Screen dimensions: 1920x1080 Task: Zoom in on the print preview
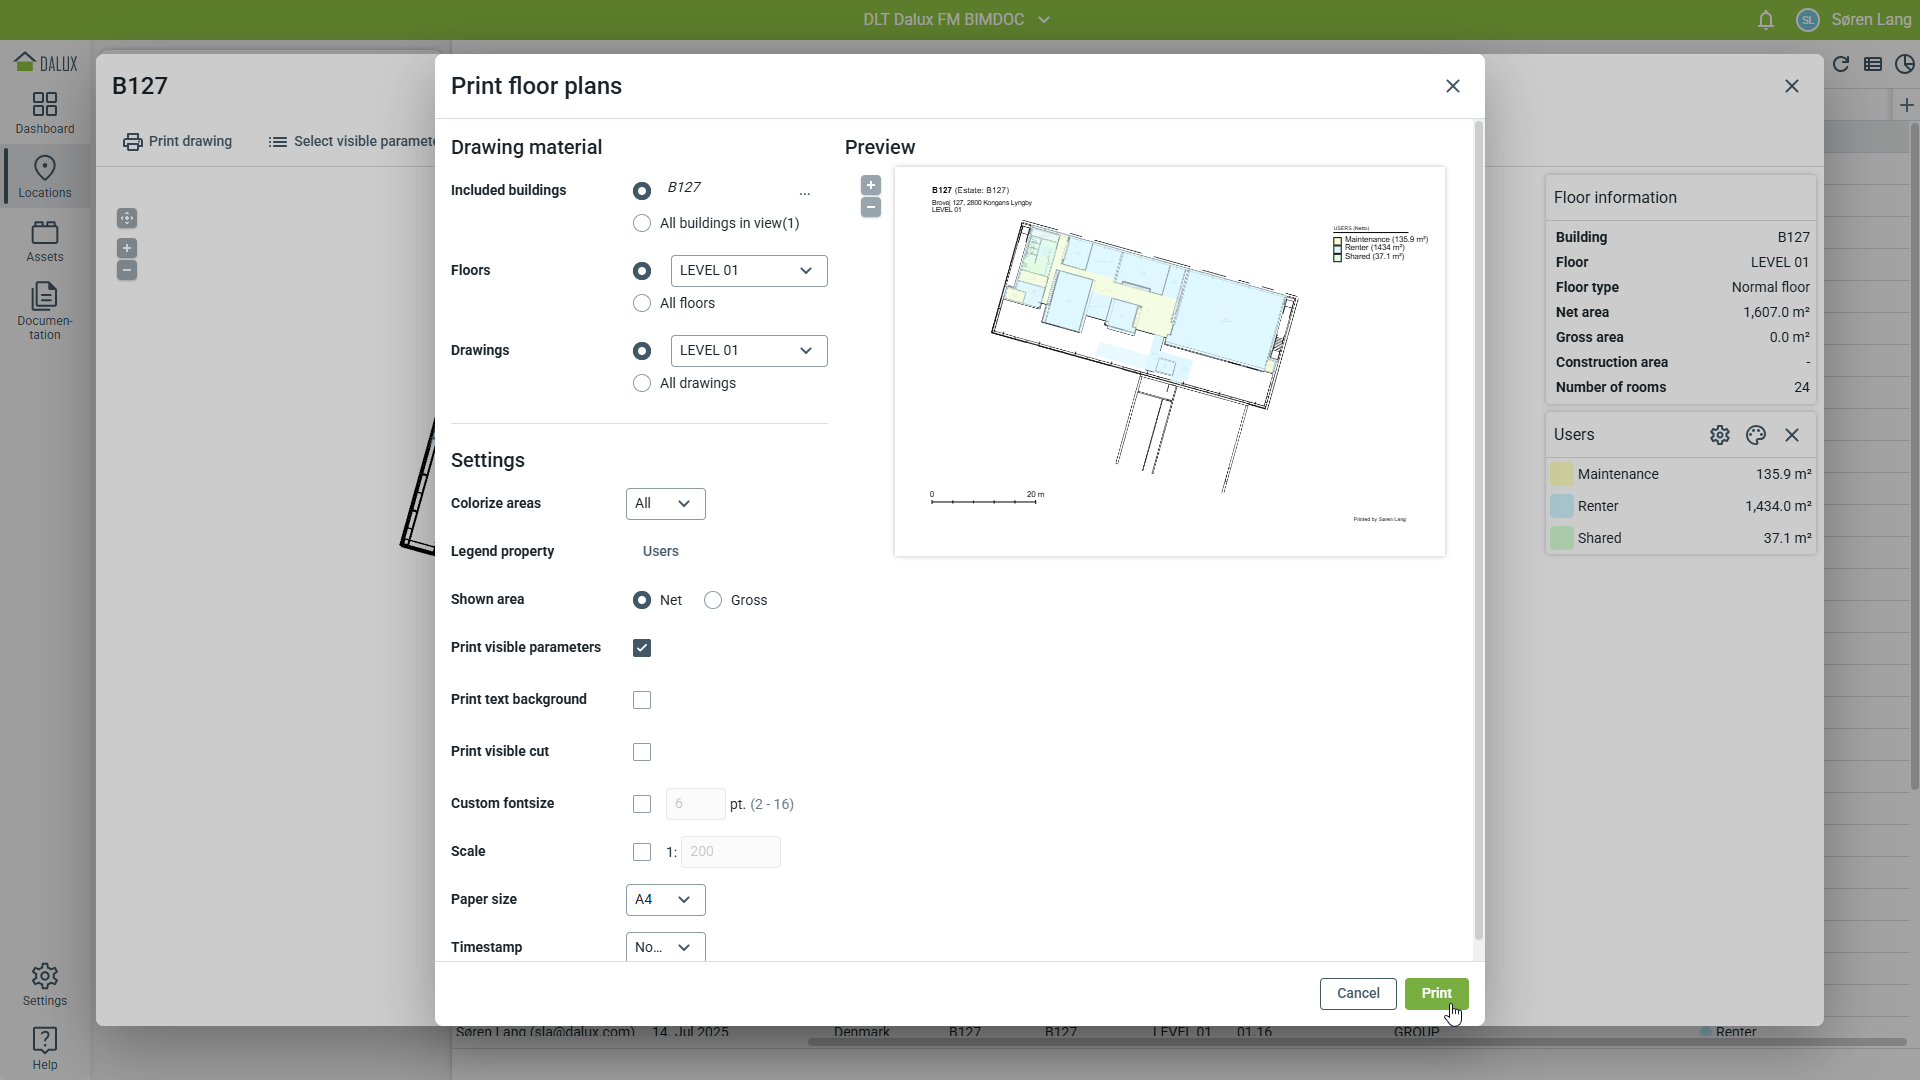click(871, 186)
